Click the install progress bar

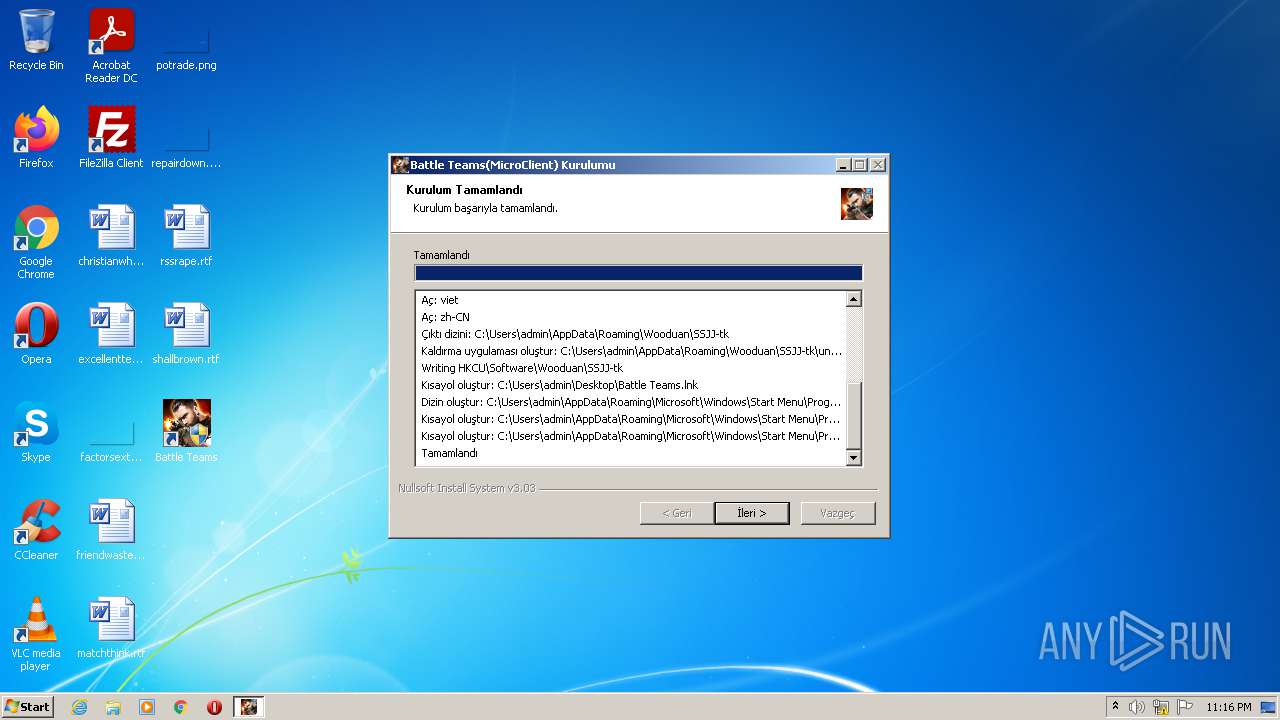click(x=638, y=273)
